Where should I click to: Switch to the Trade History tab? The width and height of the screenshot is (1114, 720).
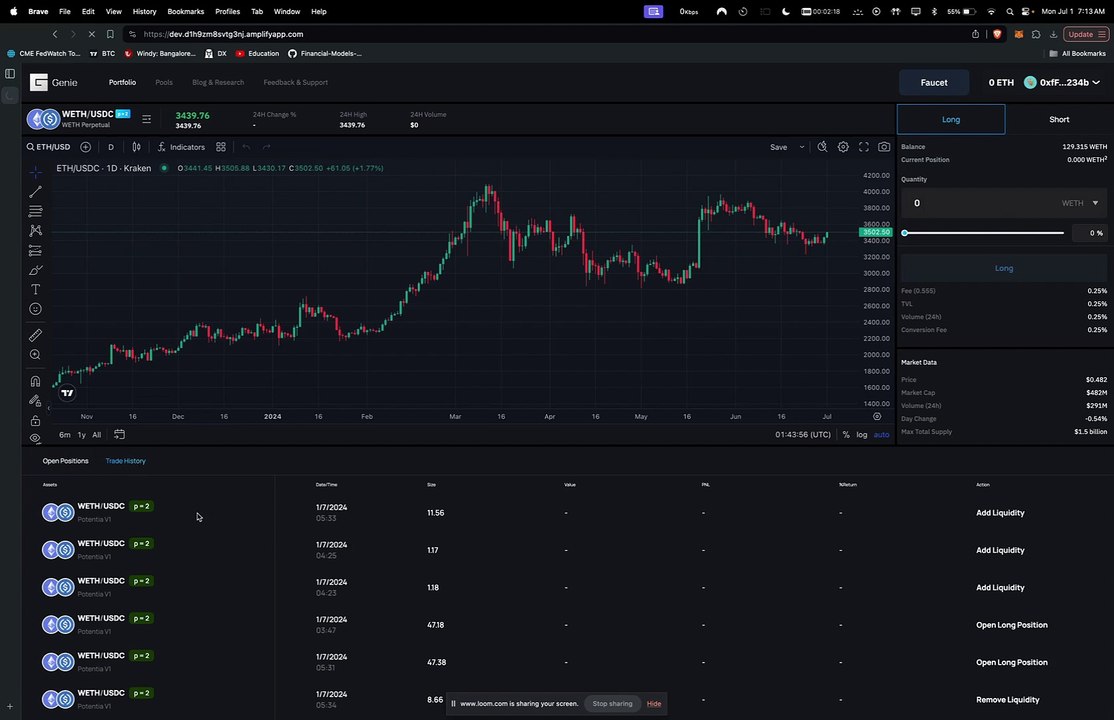coord(126,461)
